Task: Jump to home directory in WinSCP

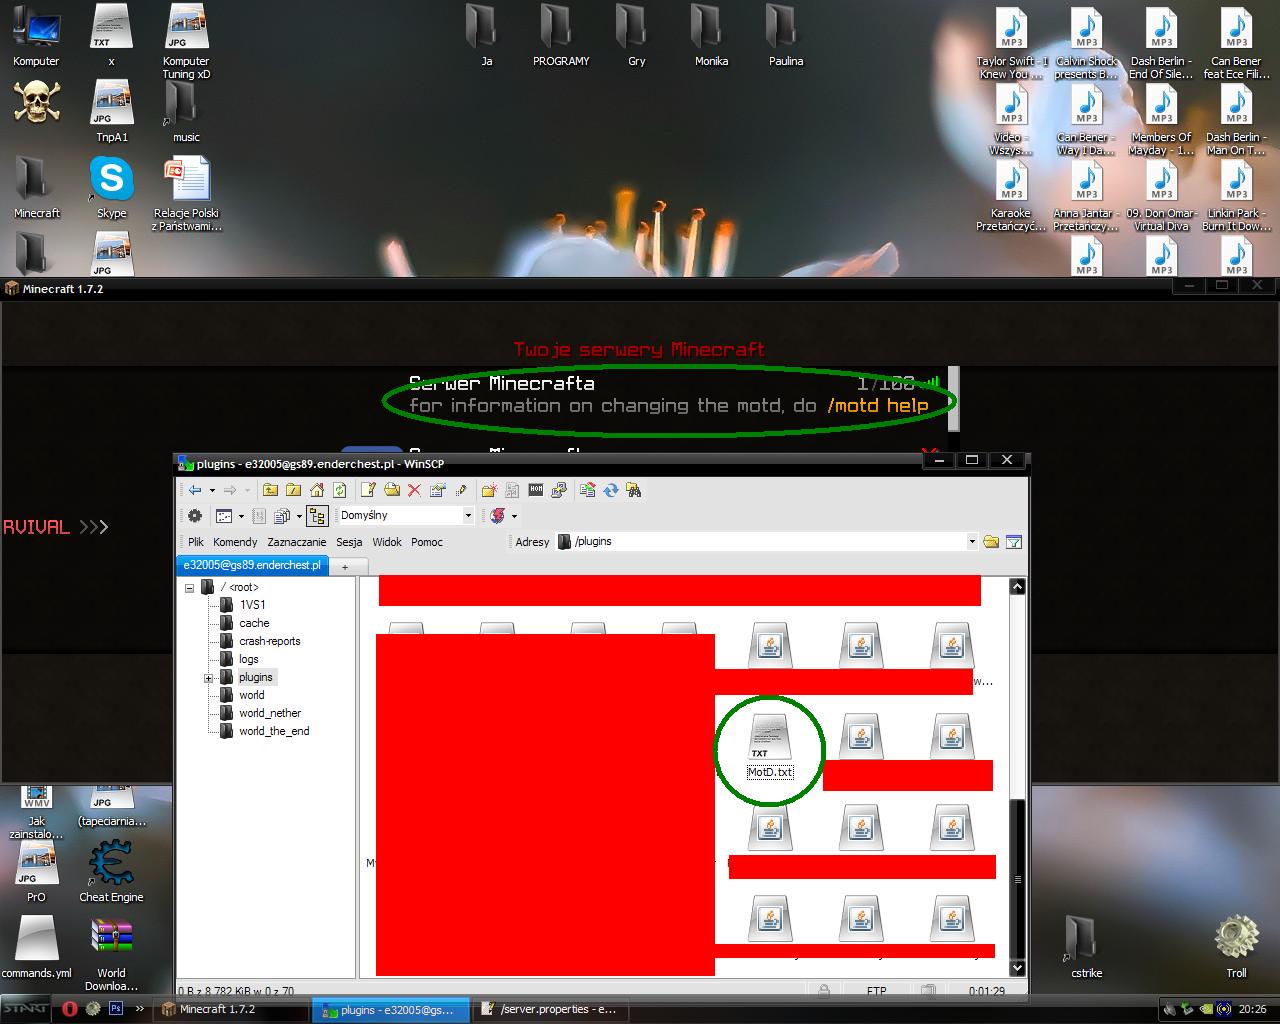Action: (317, 490)
